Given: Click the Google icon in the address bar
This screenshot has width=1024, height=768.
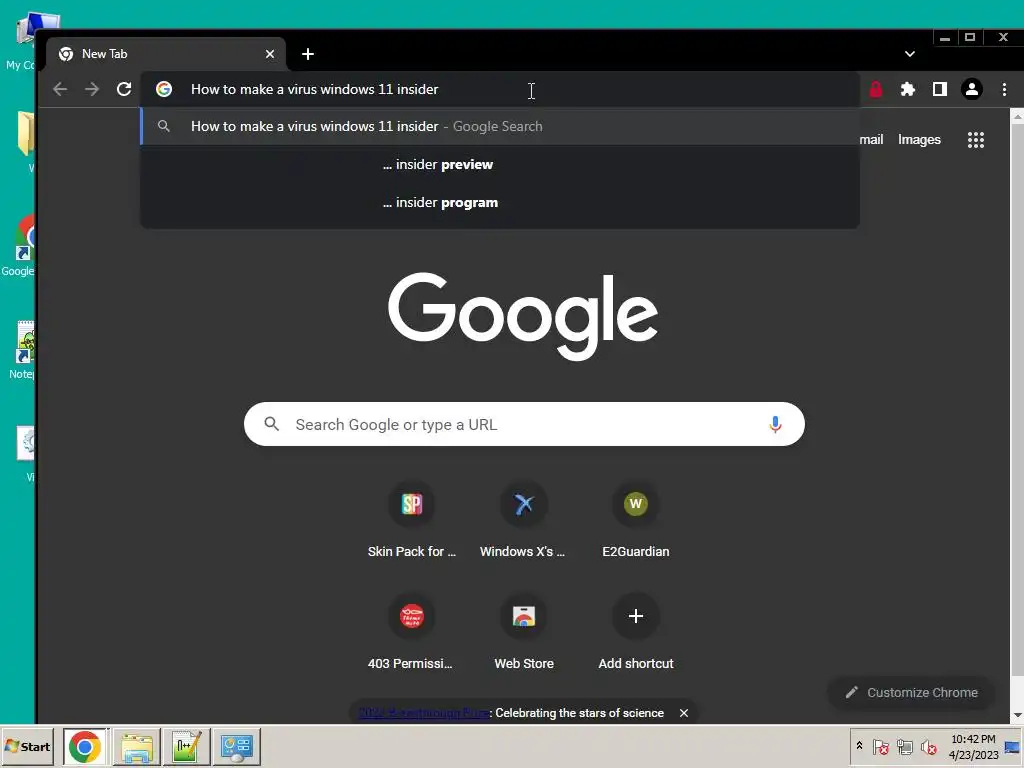Looking at the screenshot, I should tap(164, 89).
